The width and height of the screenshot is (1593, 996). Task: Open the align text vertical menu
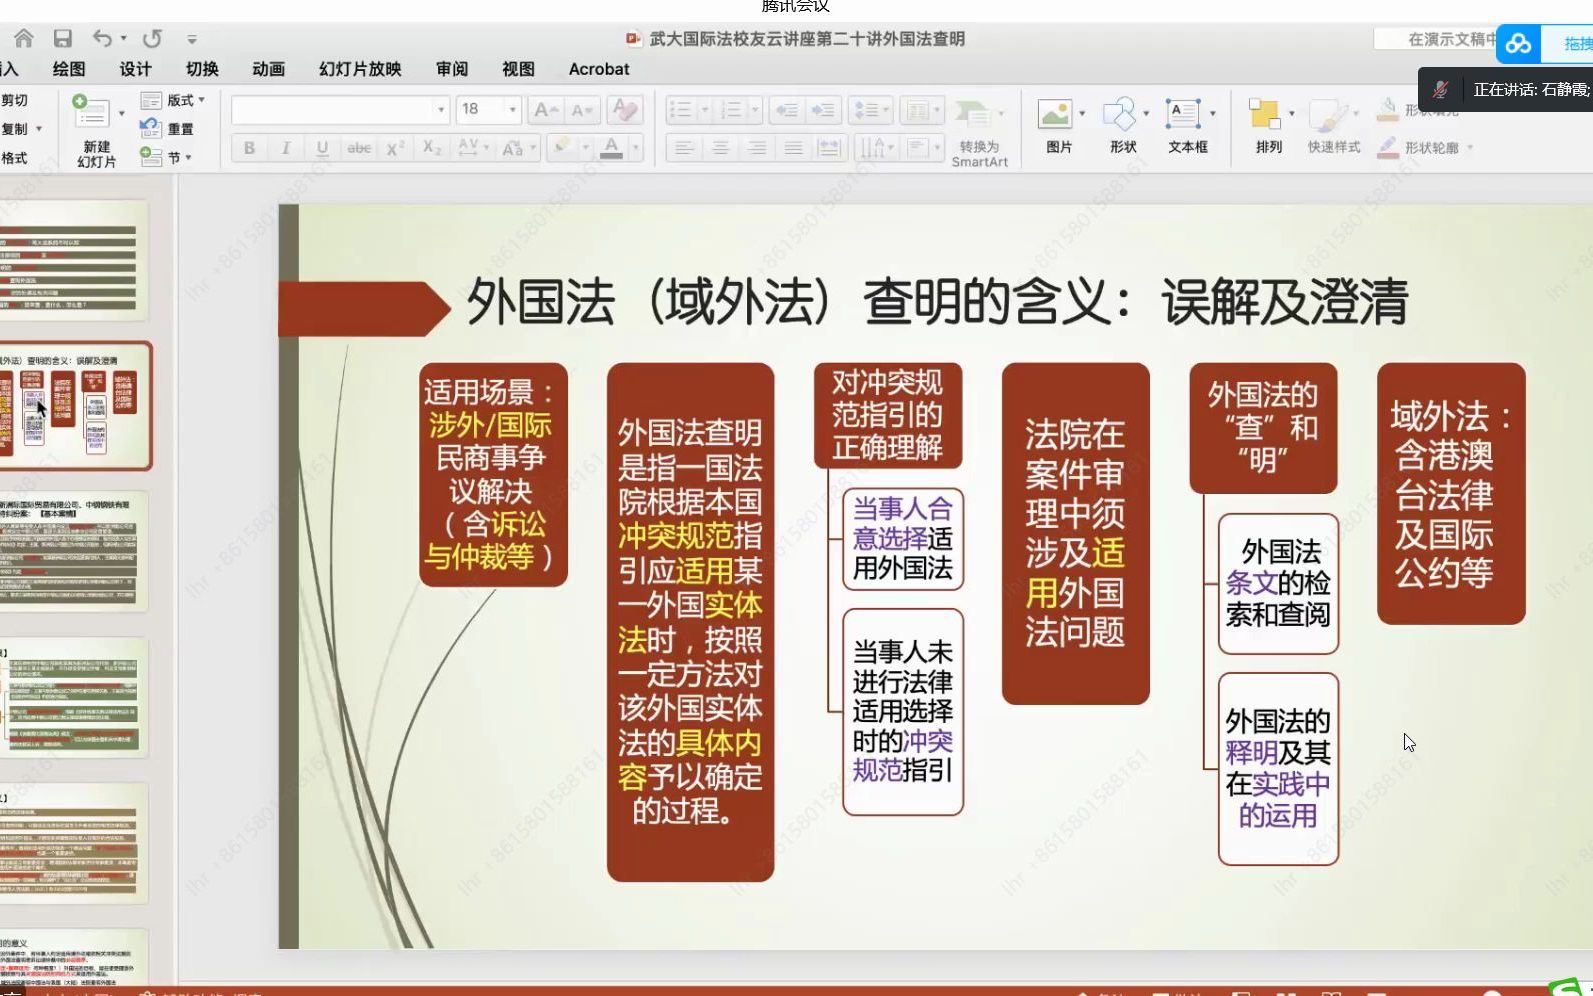(x=923, y=148)
